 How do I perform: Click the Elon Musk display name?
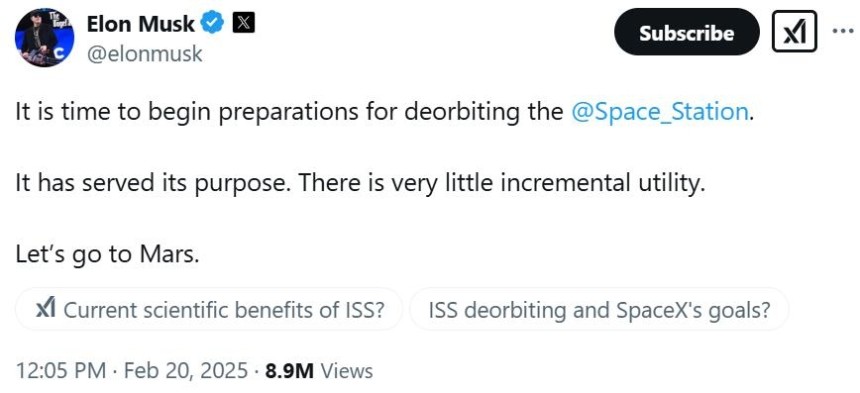coord(141,24)
